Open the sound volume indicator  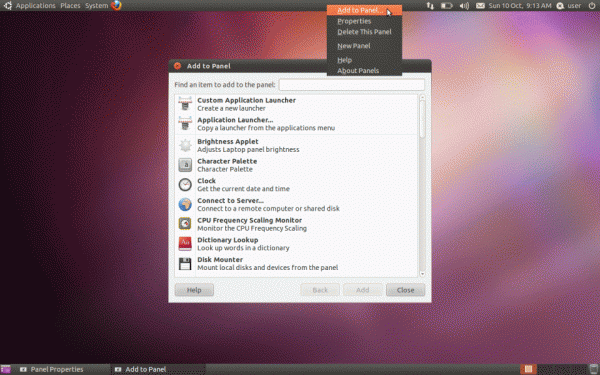click(464, 6)
